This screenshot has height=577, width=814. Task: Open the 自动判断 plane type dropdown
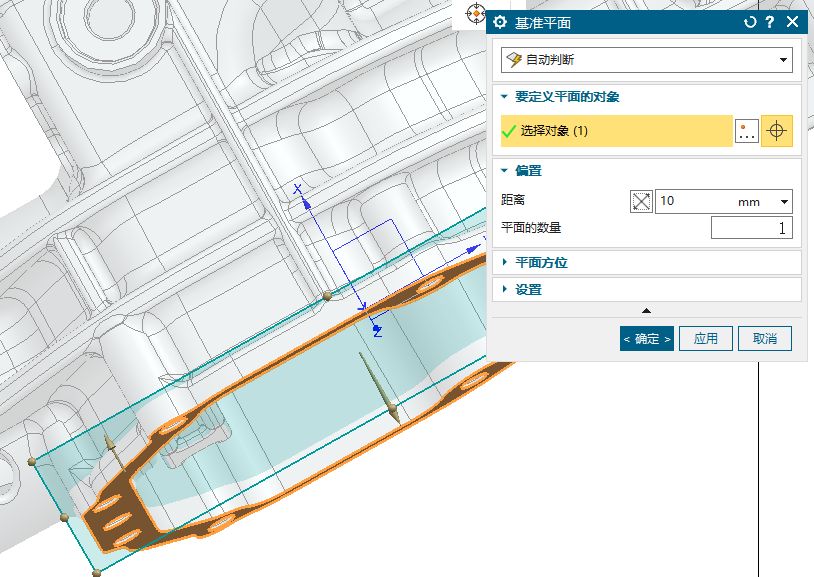[647, 60]
